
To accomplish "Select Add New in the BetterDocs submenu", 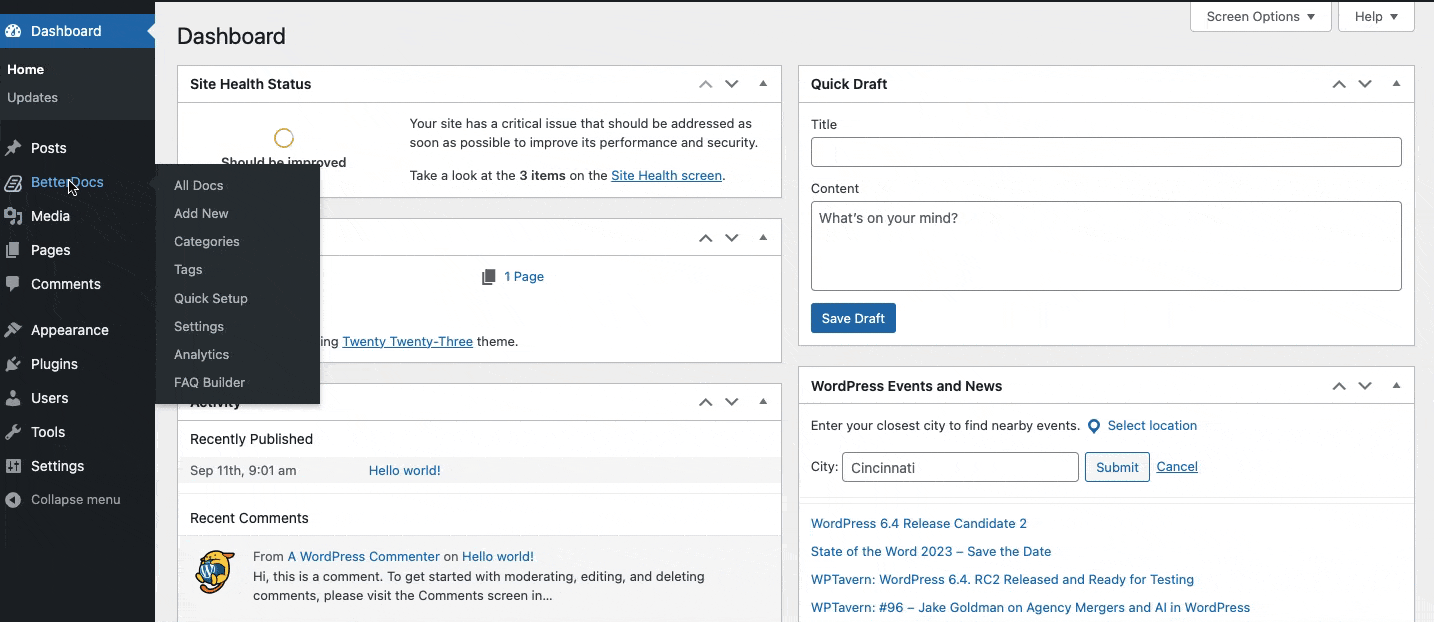I will point(201,213).
